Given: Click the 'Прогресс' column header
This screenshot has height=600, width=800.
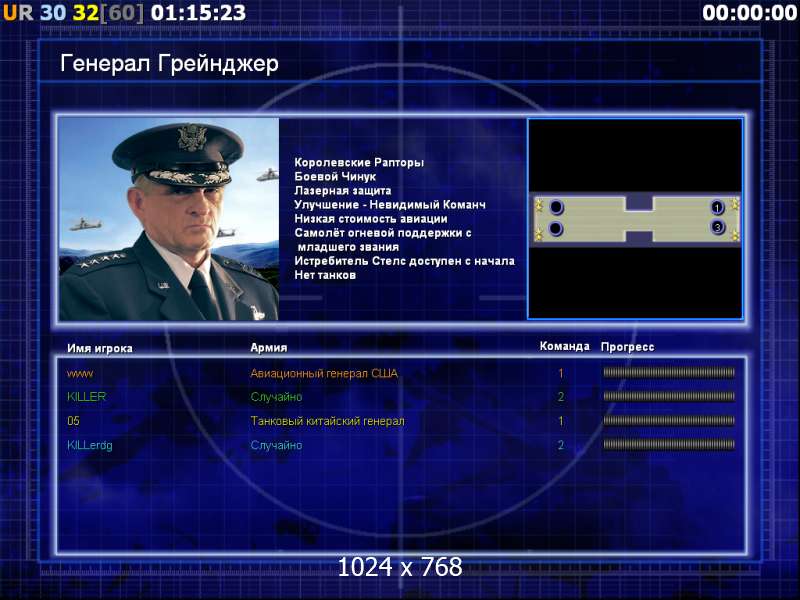Looking at the screenshot, I should click(627, 347).
